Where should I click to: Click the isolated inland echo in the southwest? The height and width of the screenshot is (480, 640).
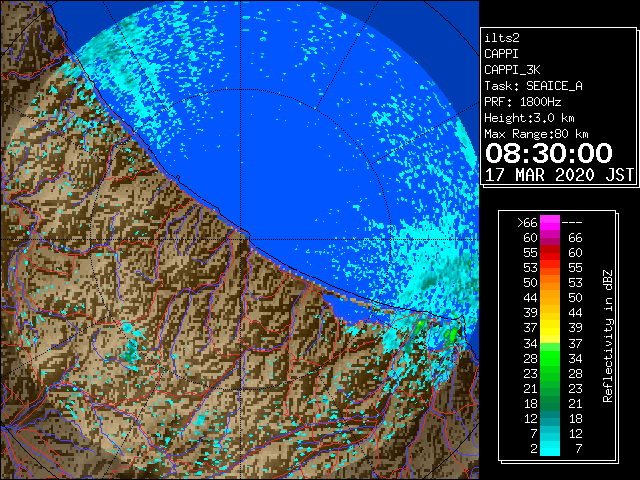[131, 352]
